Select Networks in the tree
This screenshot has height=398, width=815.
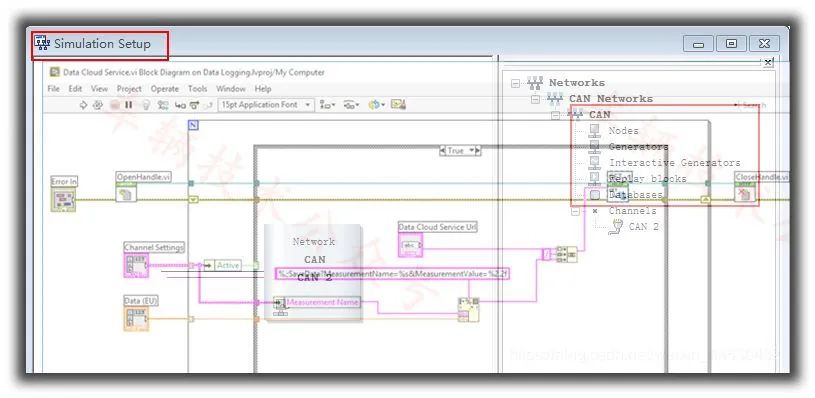tap(576, 83)
